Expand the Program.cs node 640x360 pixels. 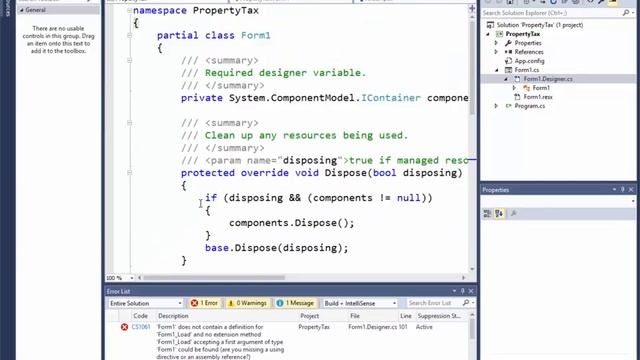(x=496, y=106)
